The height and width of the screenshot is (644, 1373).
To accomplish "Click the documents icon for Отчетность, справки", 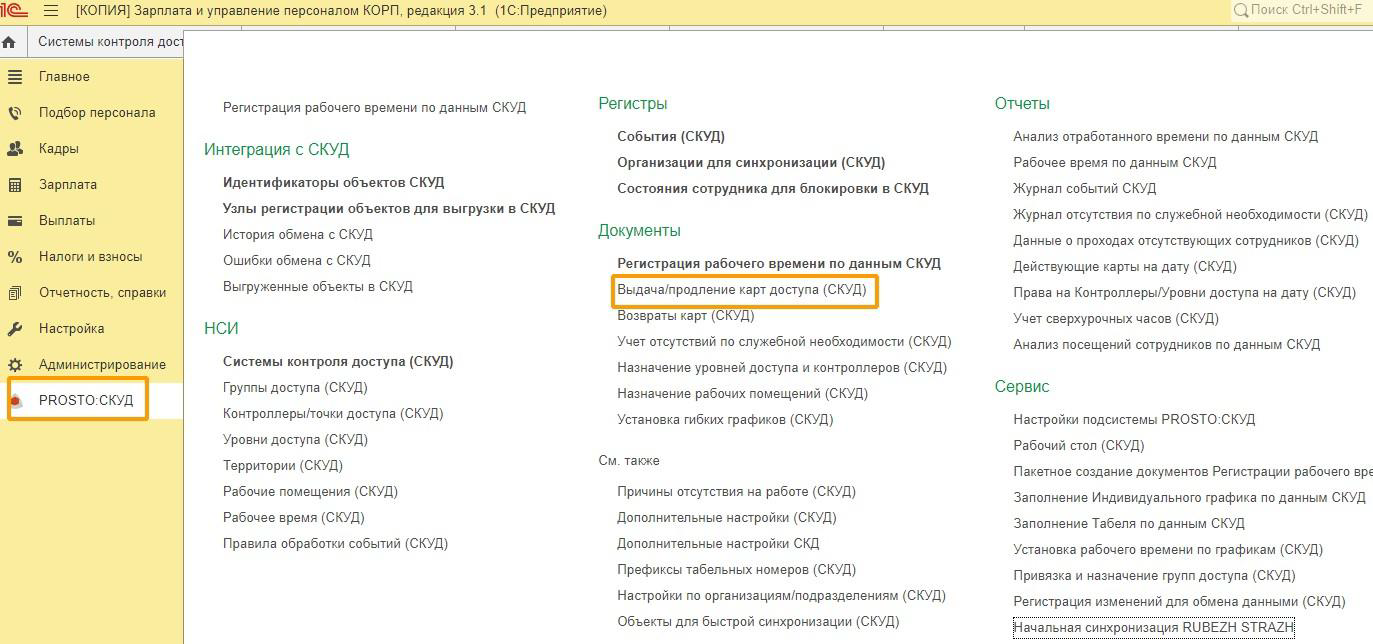I will click(15, 293).
